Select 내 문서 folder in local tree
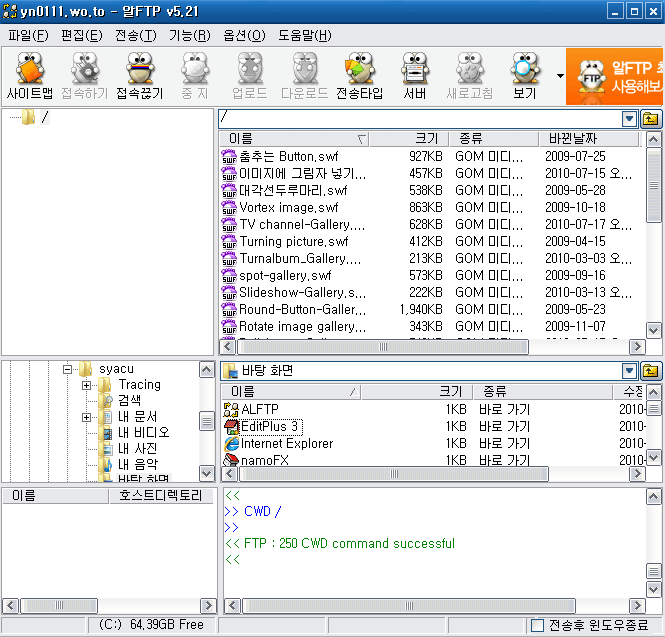Screen dimensions: 665x637 137,417
